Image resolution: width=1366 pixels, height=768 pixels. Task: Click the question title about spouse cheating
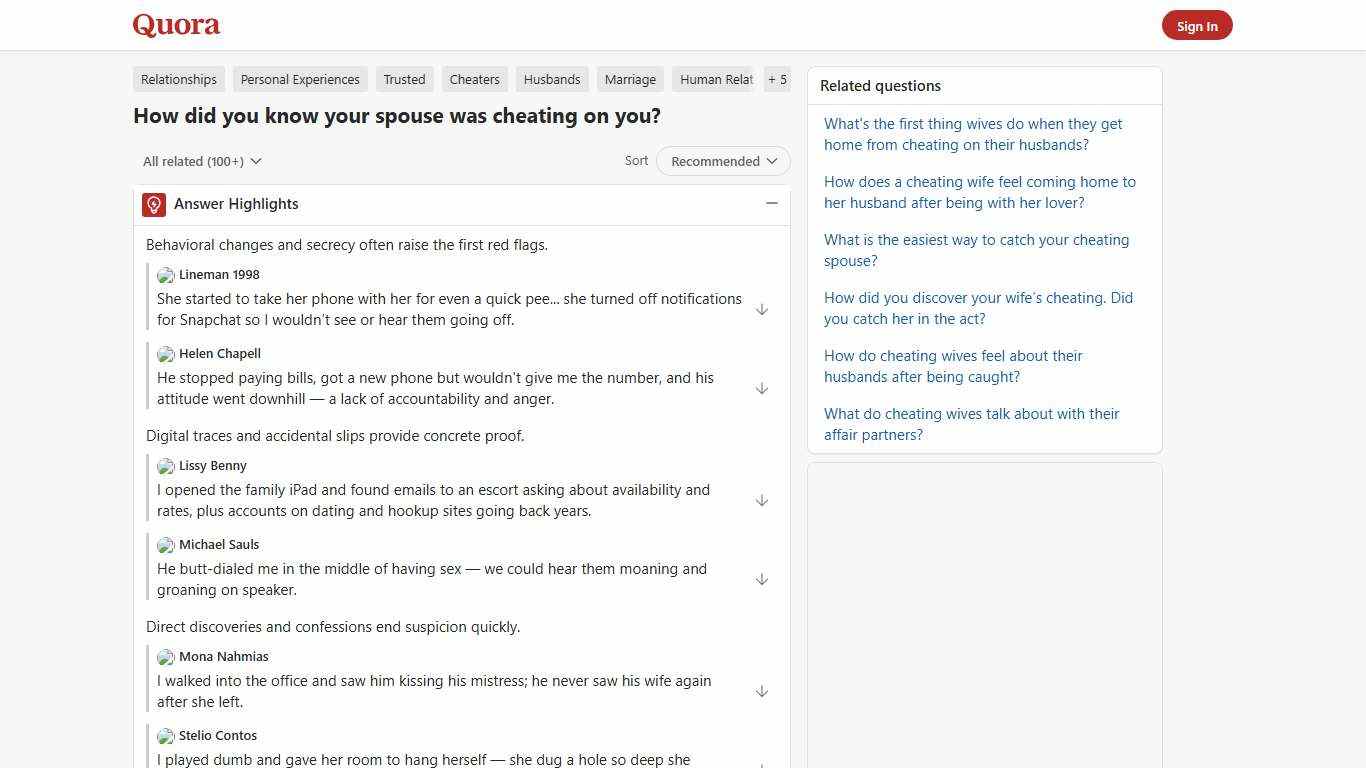tap(397, 116)
